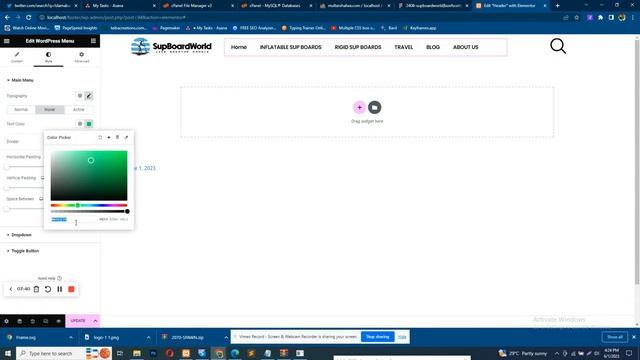Click the Space Between slider handle

coord(7,209)
